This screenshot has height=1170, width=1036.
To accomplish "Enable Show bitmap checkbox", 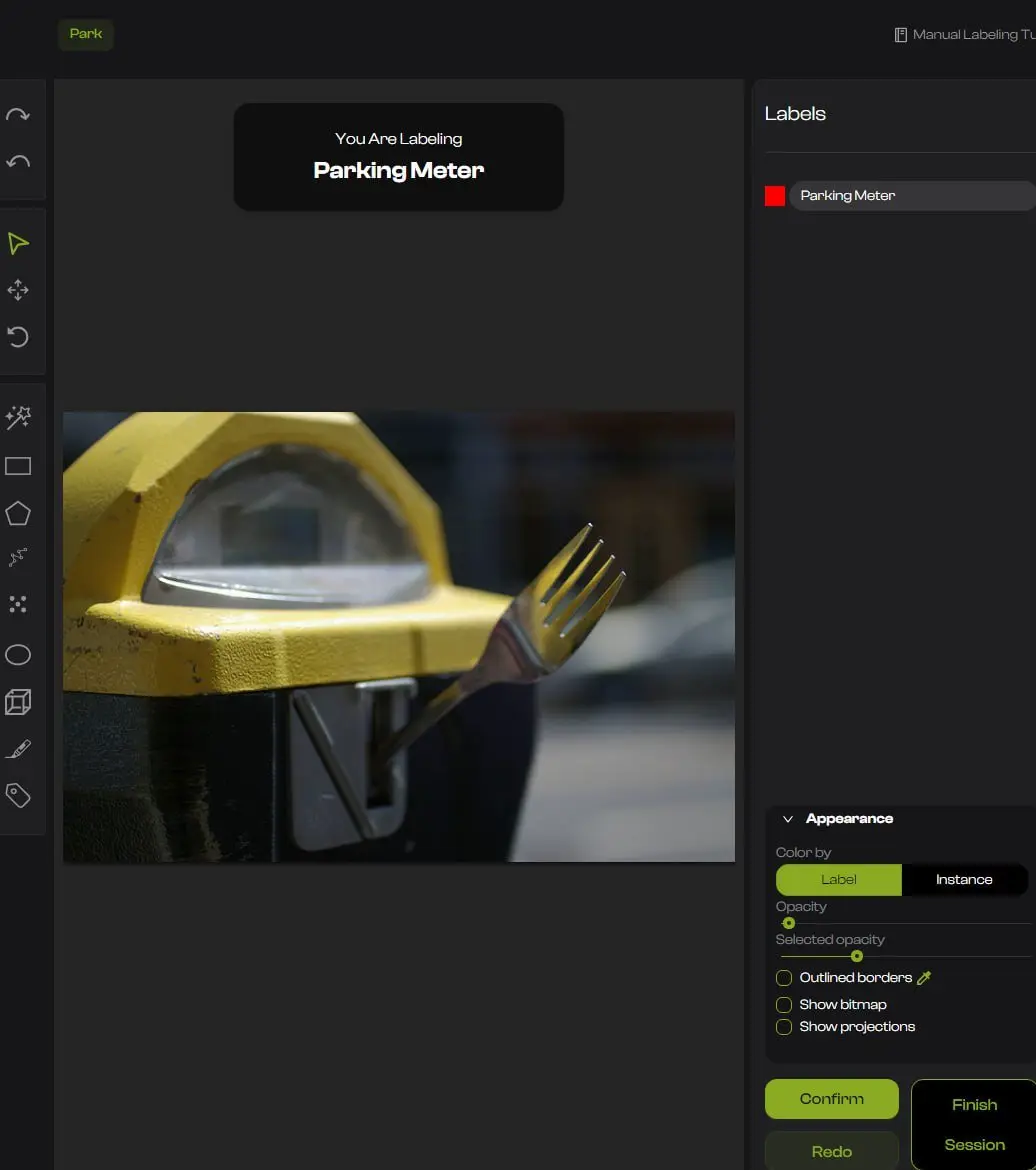I will point(784,1004).
